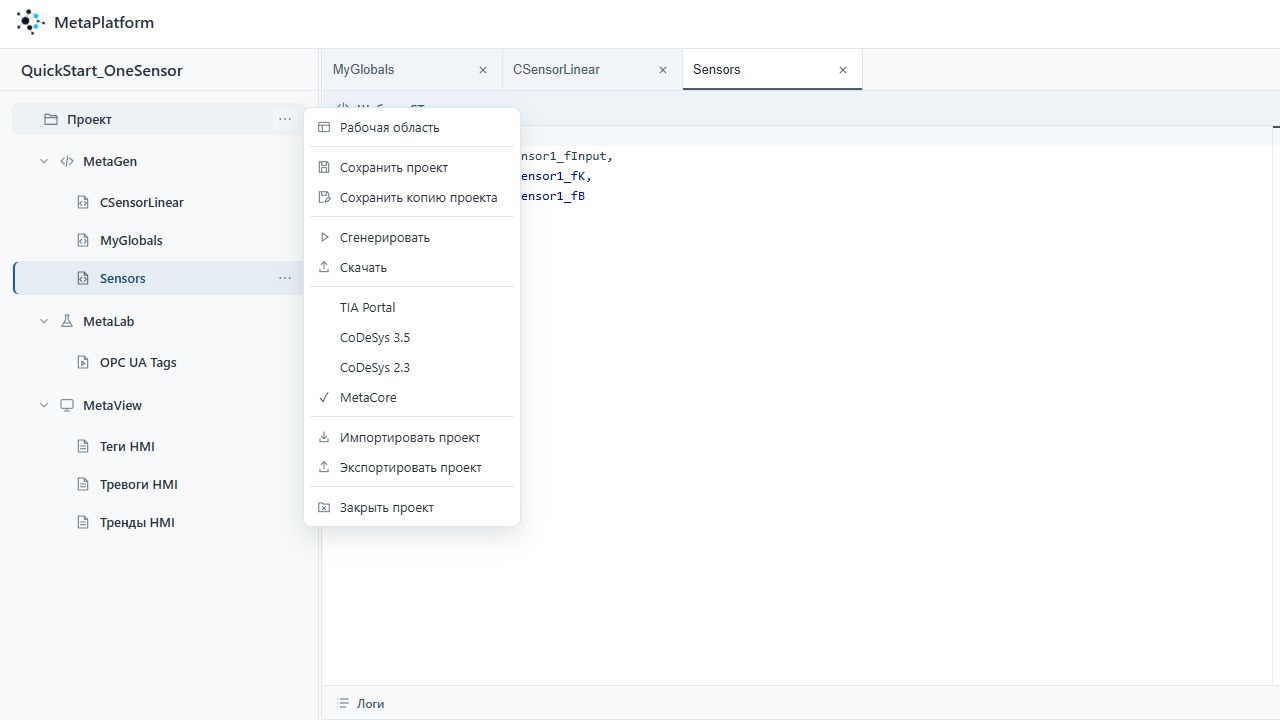
Task: Select Закрыть проект menu entry
Action: 412,507
